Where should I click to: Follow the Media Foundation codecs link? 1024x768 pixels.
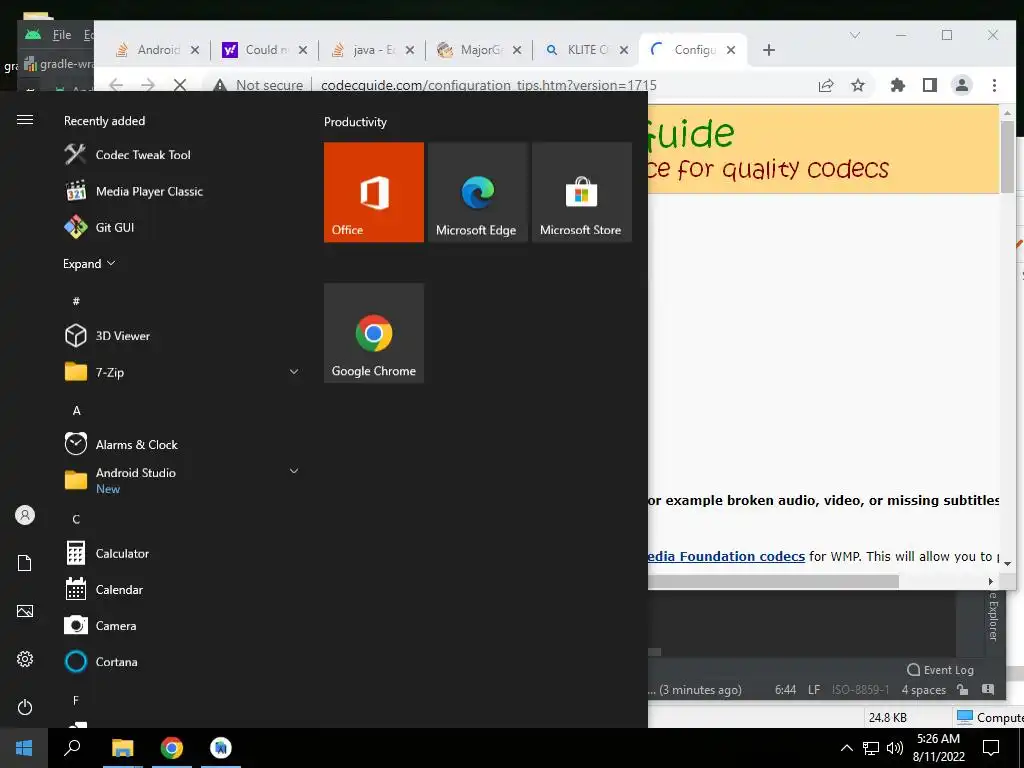click(x=726, y=556)
